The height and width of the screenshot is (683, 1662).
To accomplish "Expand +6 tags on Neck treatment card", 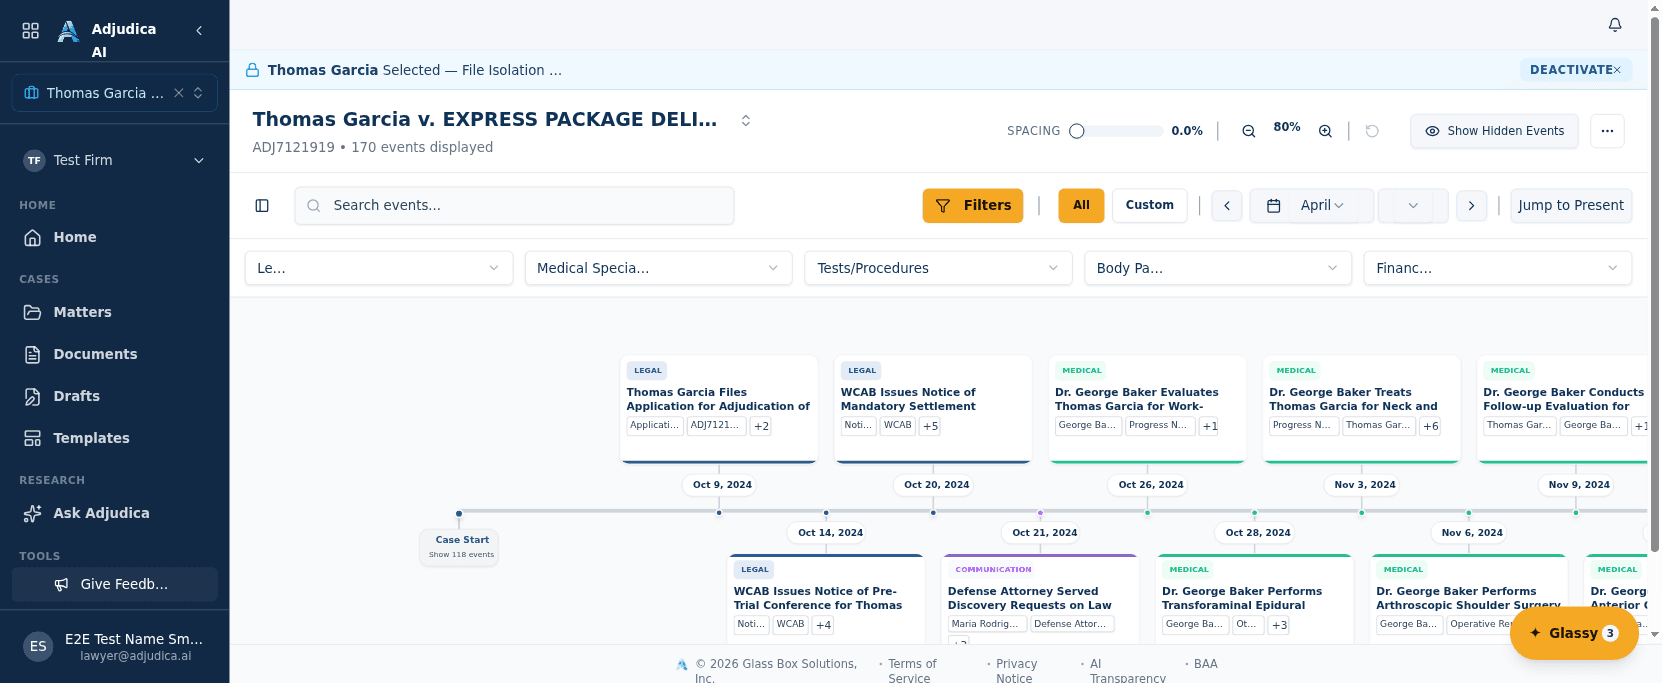I will click(x=1431, y=426).
